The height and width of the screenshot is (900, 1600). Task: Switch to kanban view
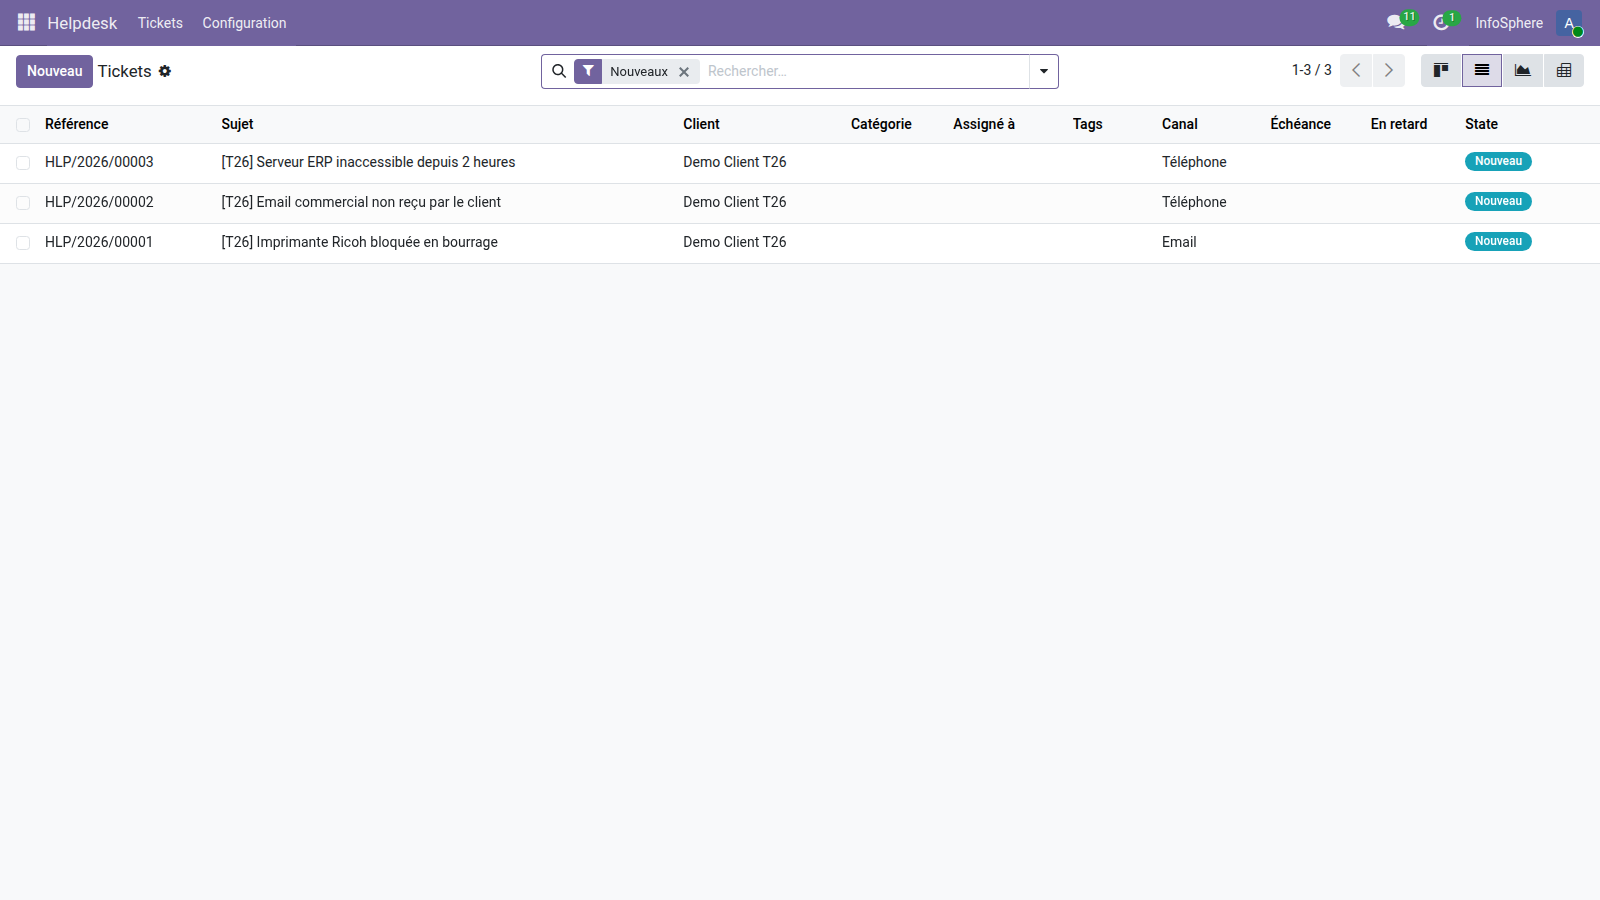tap(1440, 70)
